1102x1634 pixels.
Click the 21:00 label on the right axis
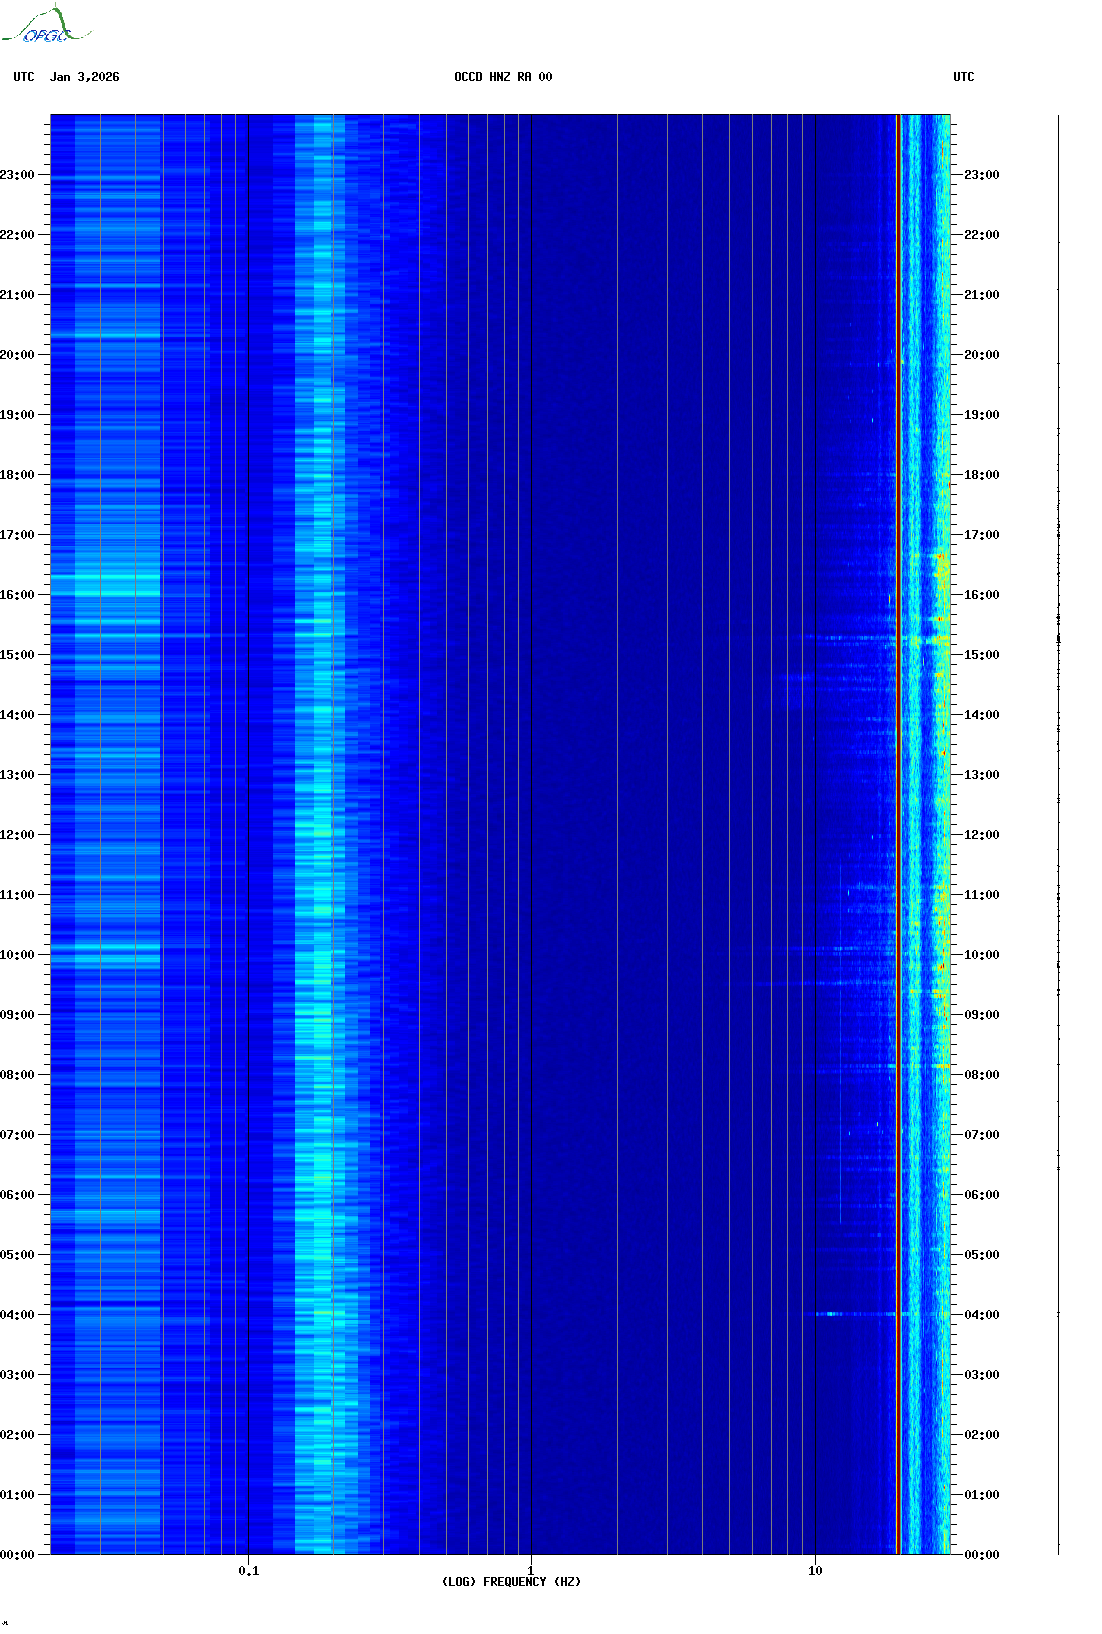[982, 295]
